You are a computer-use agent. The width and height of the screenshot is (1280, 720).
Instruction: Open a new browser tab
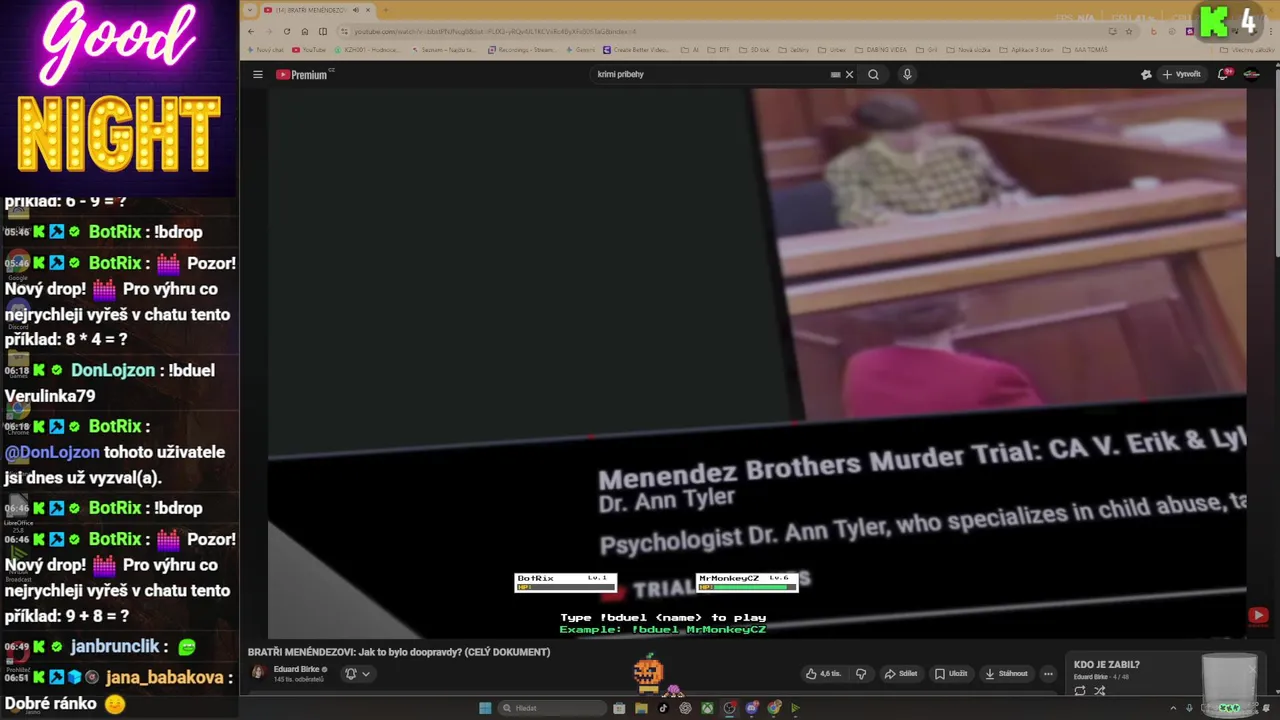pyautogui.click(x=385, y=10)
